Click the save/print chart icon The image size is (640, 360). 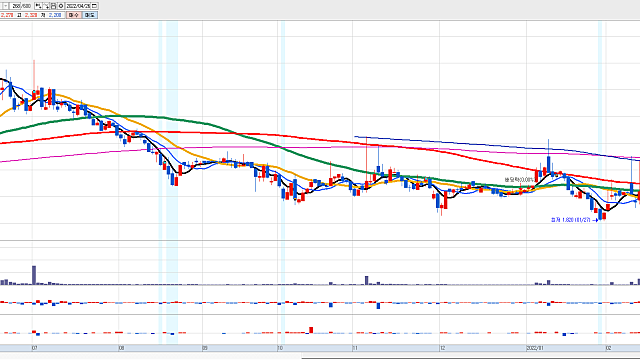(x=53, y=6)
